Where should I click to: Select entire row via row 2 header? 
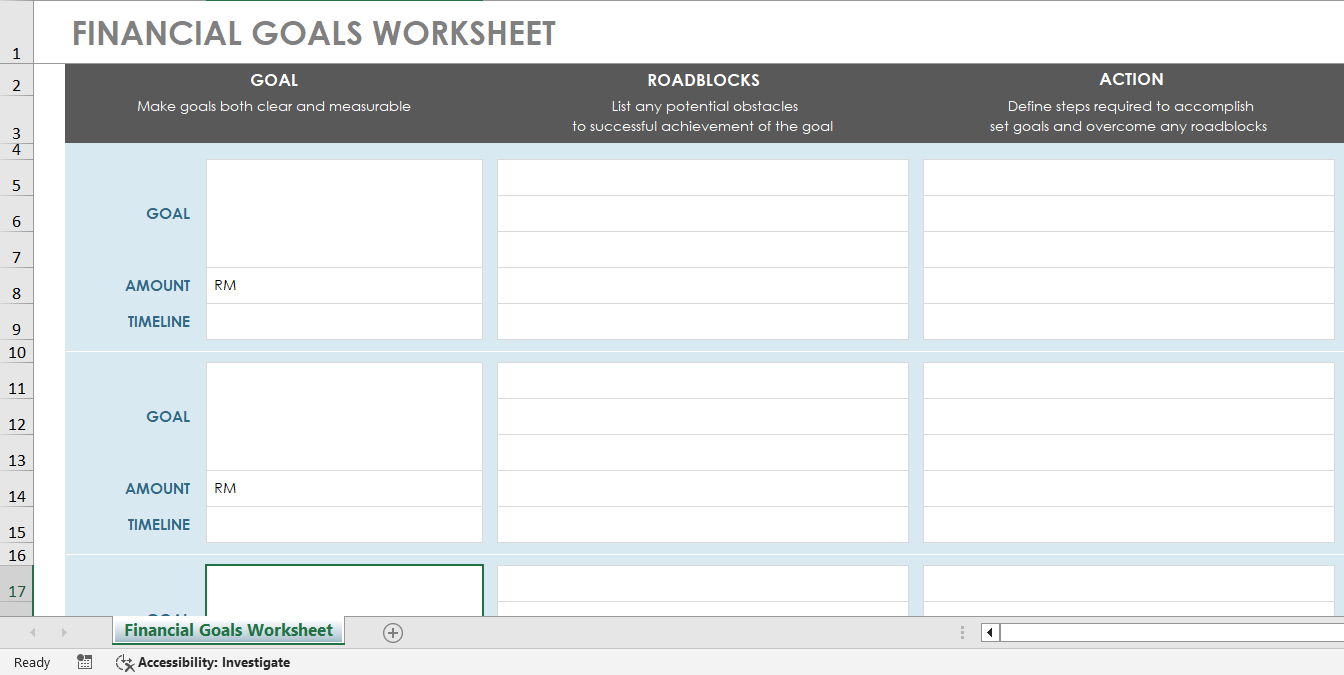point(16,80)
